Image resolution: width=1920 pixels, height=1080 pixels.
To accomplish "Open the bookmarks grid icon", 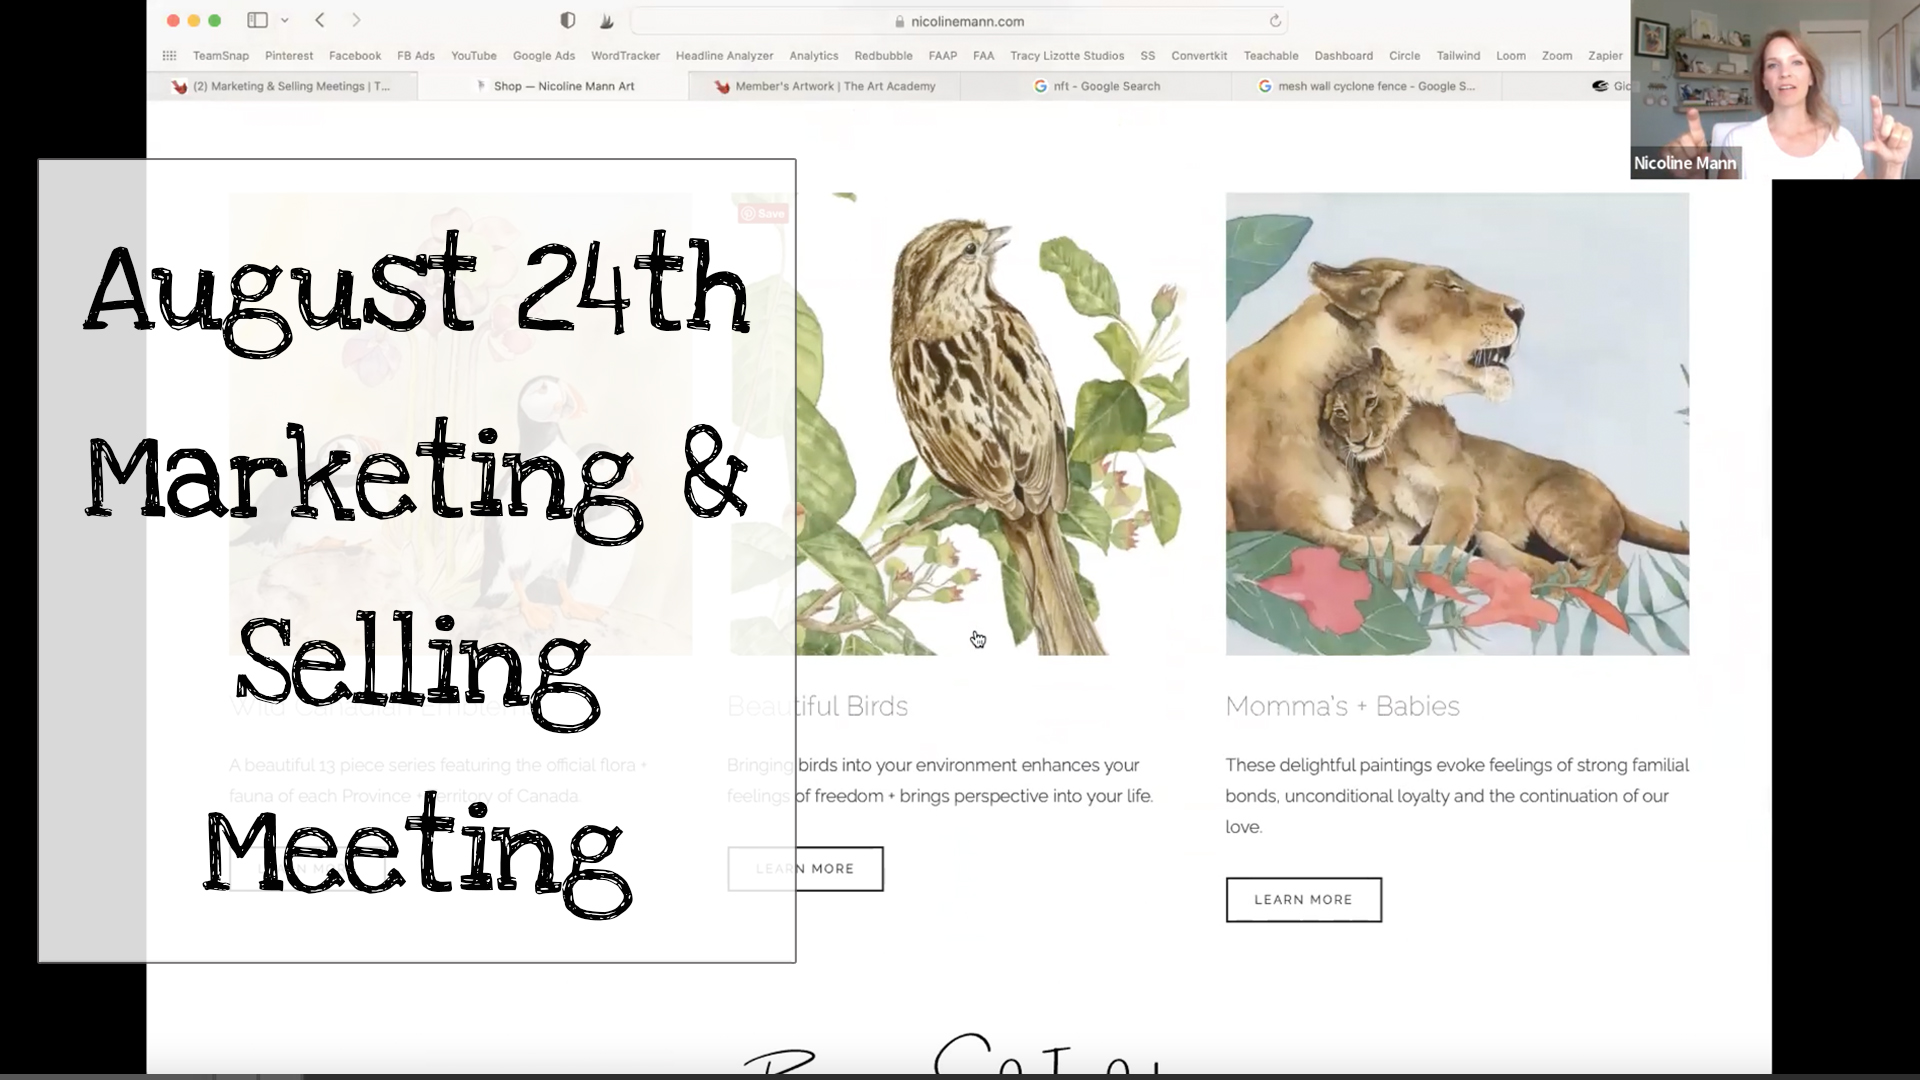I will point(169,56).
